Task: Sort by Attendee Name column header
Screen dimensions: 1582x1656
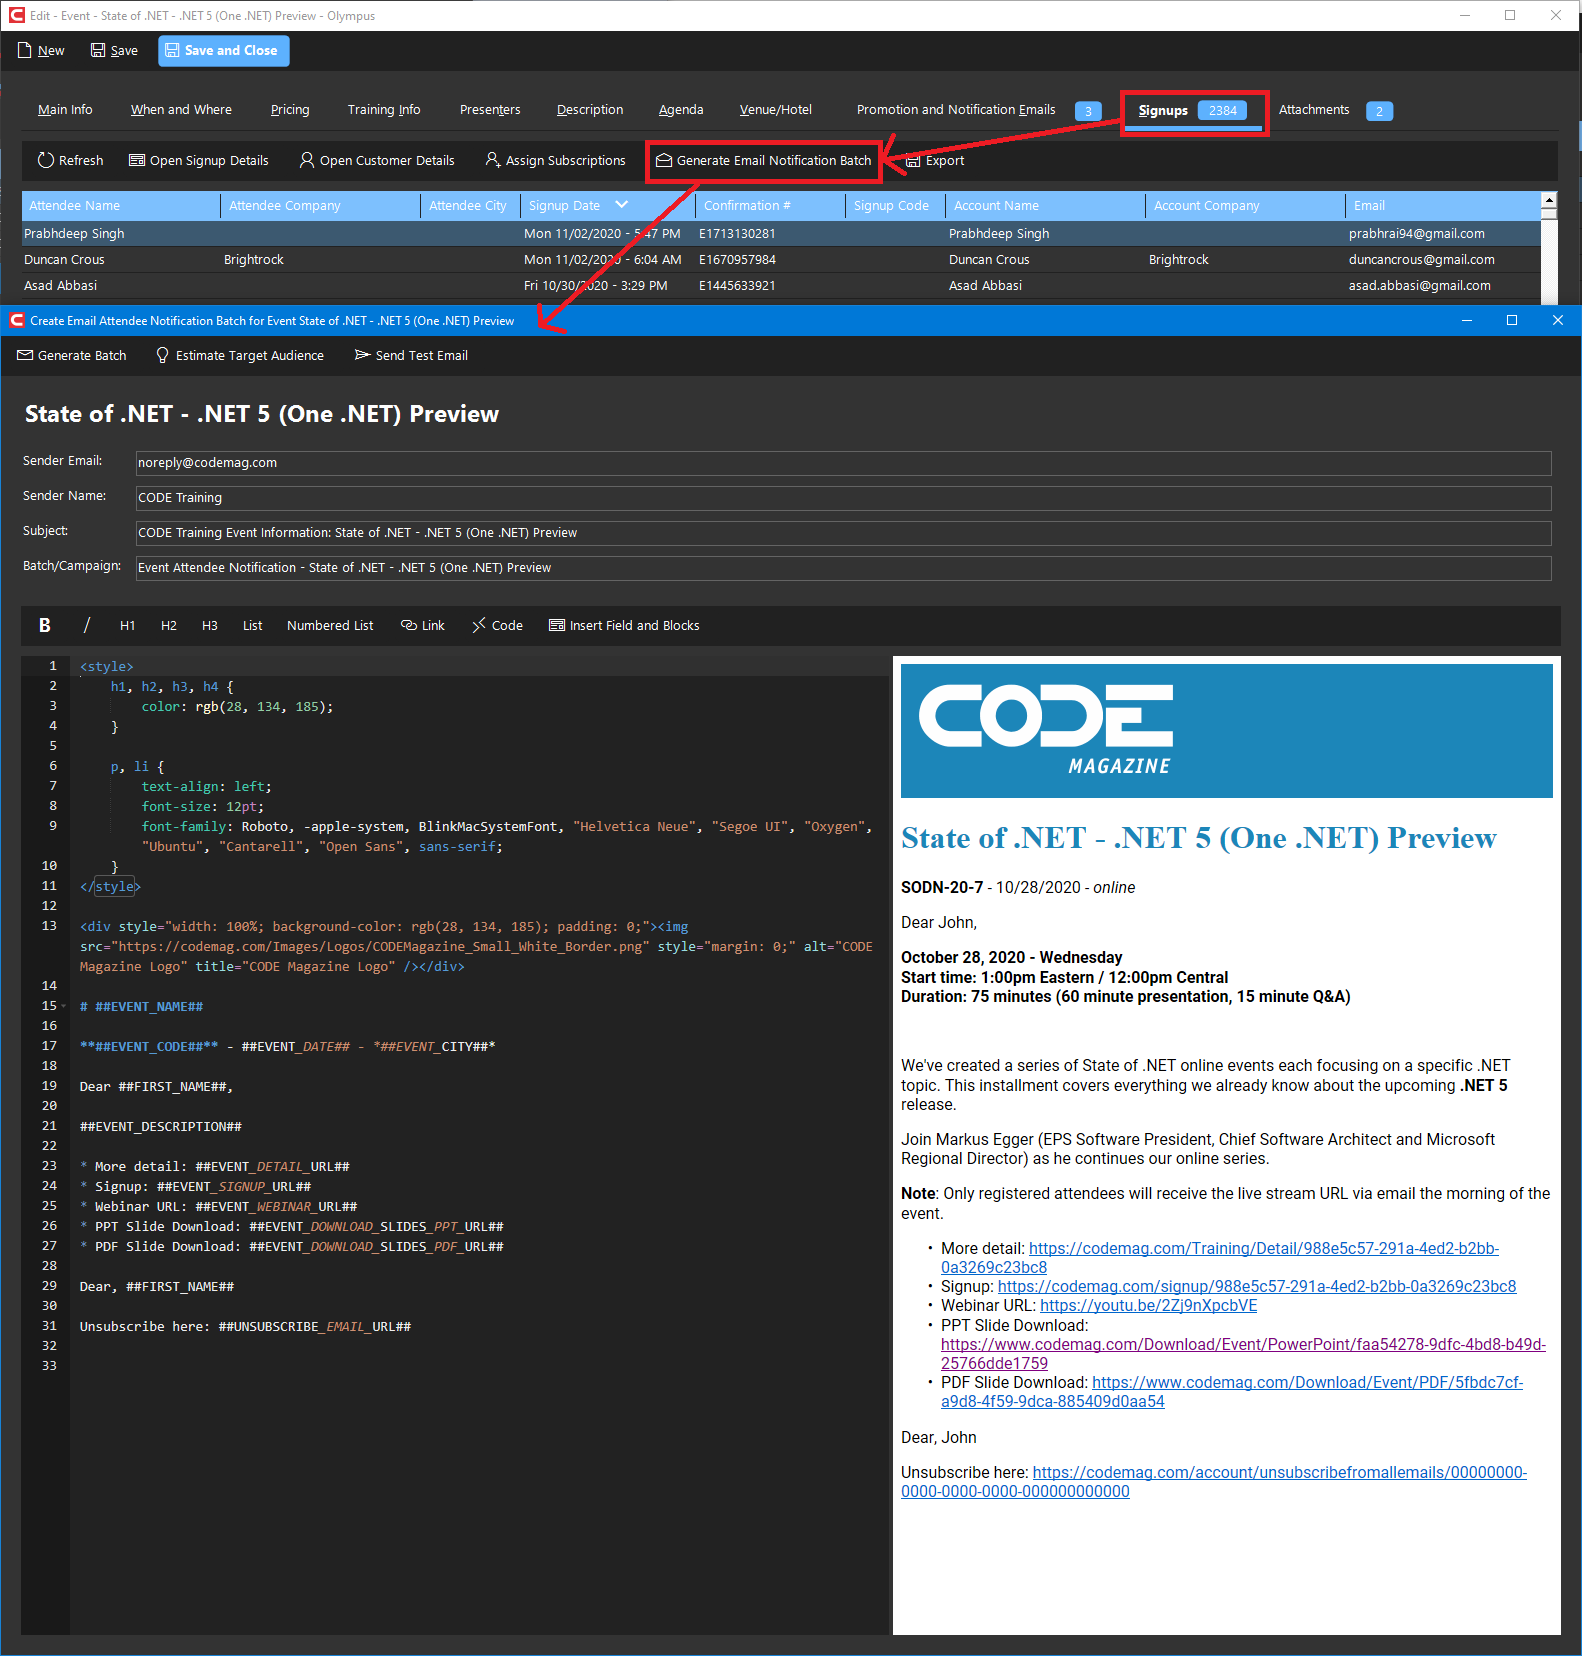Action: point(121,206)
